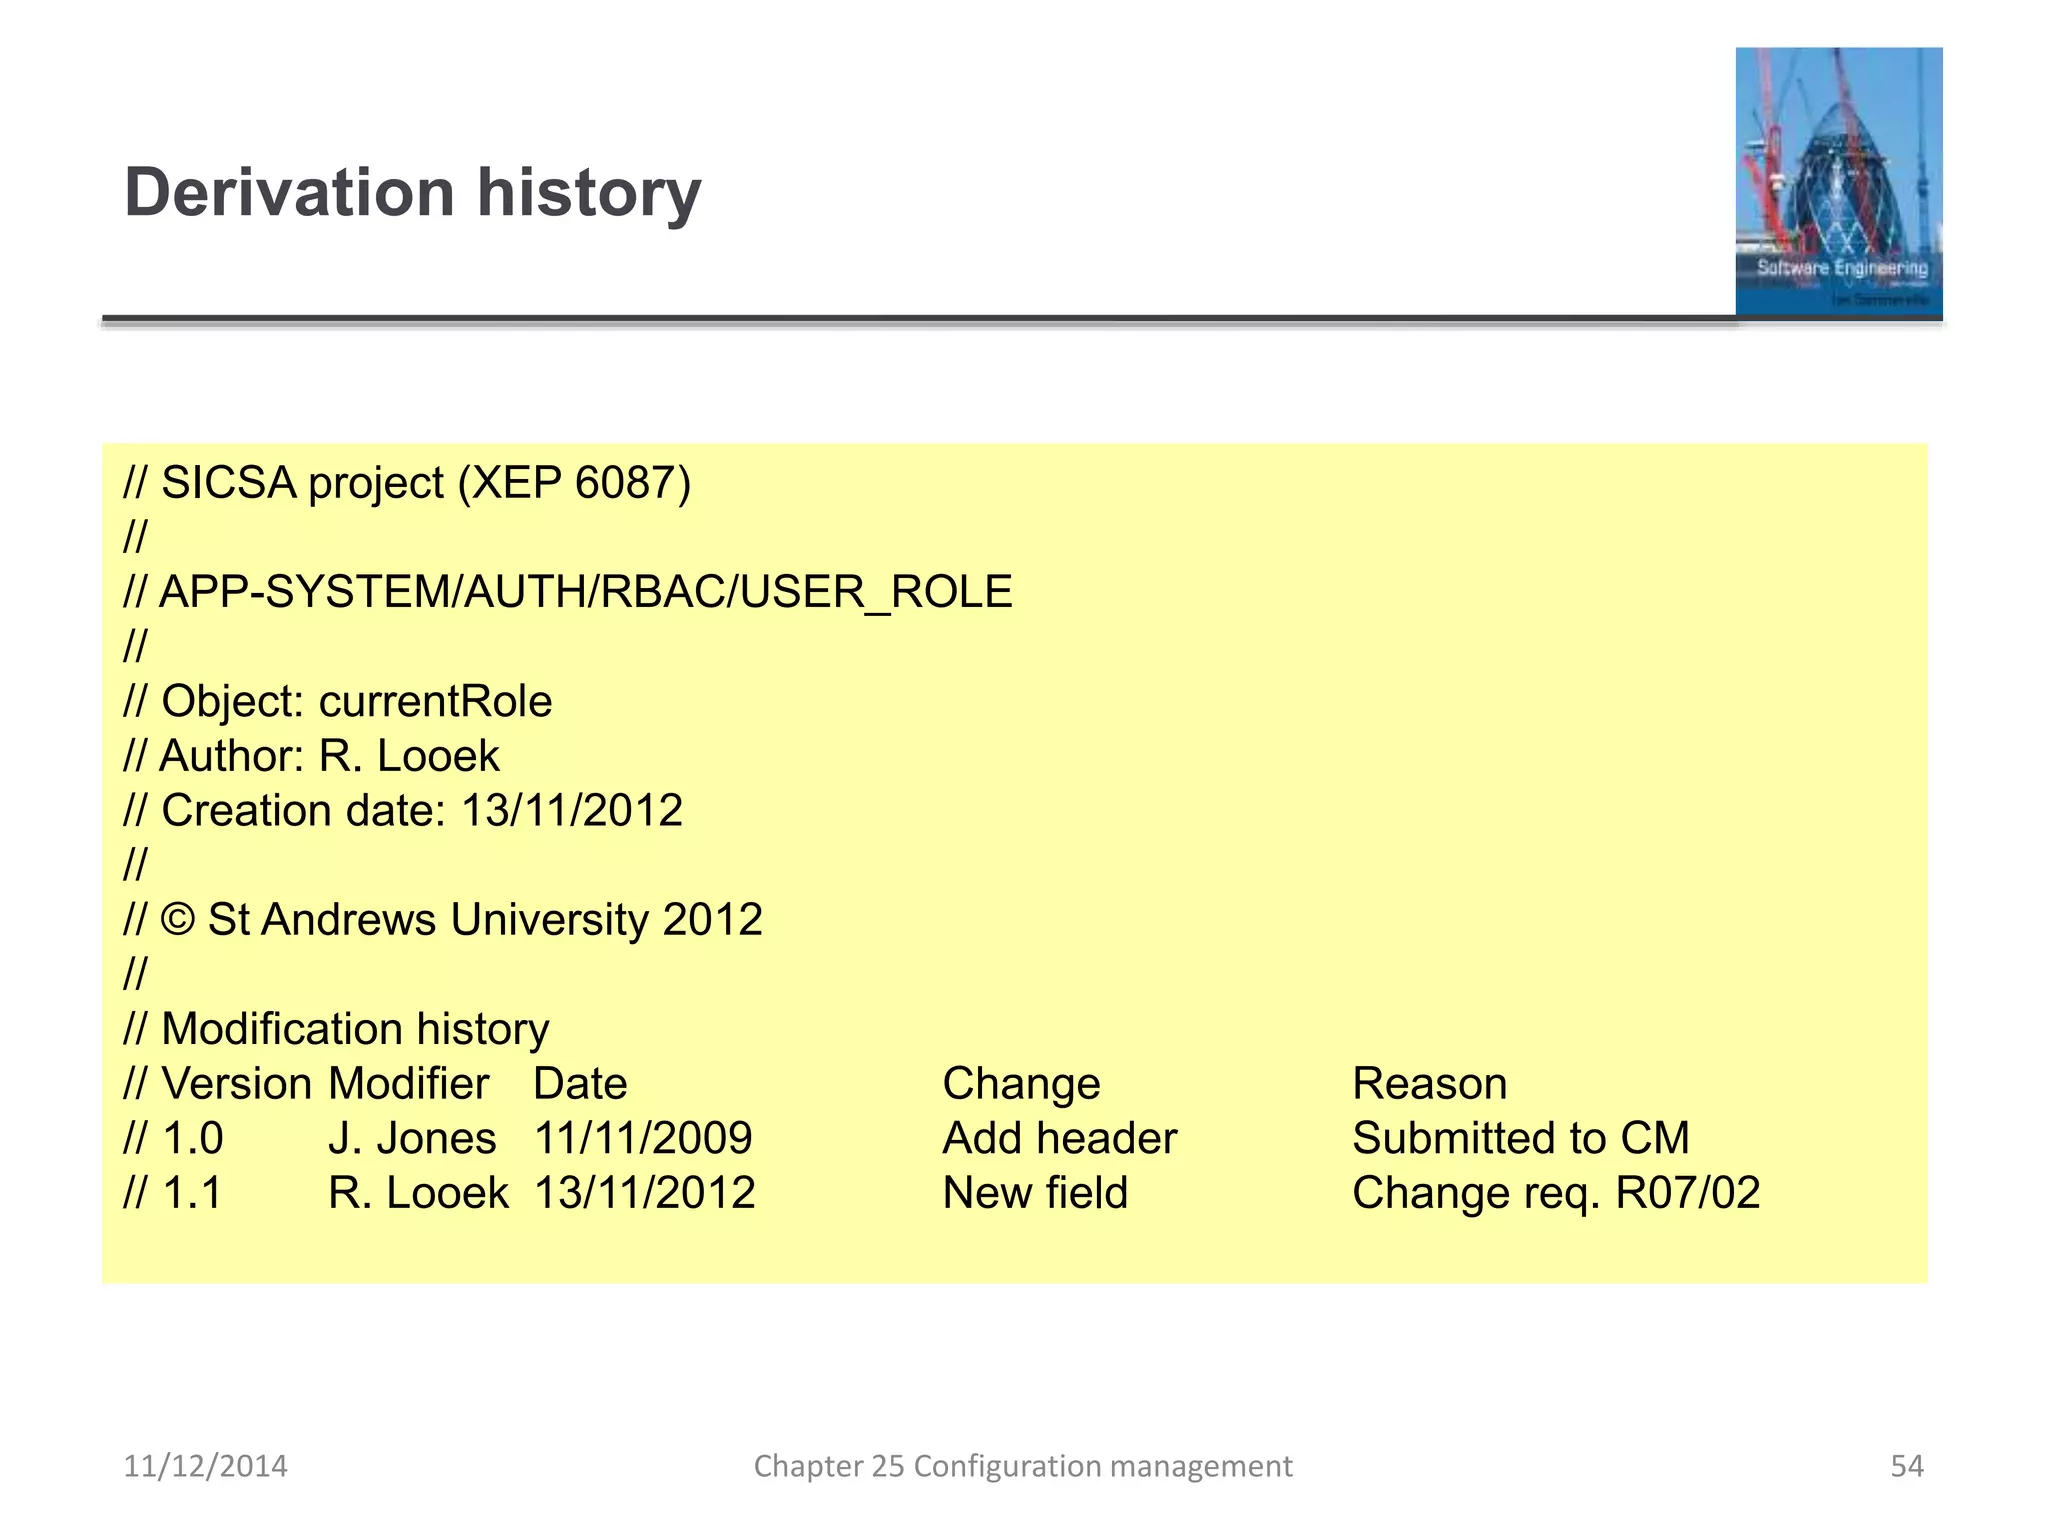Click the 'Date' column heading
The width and height of the screenshot is (2048, 1536).
point(580,1084)
